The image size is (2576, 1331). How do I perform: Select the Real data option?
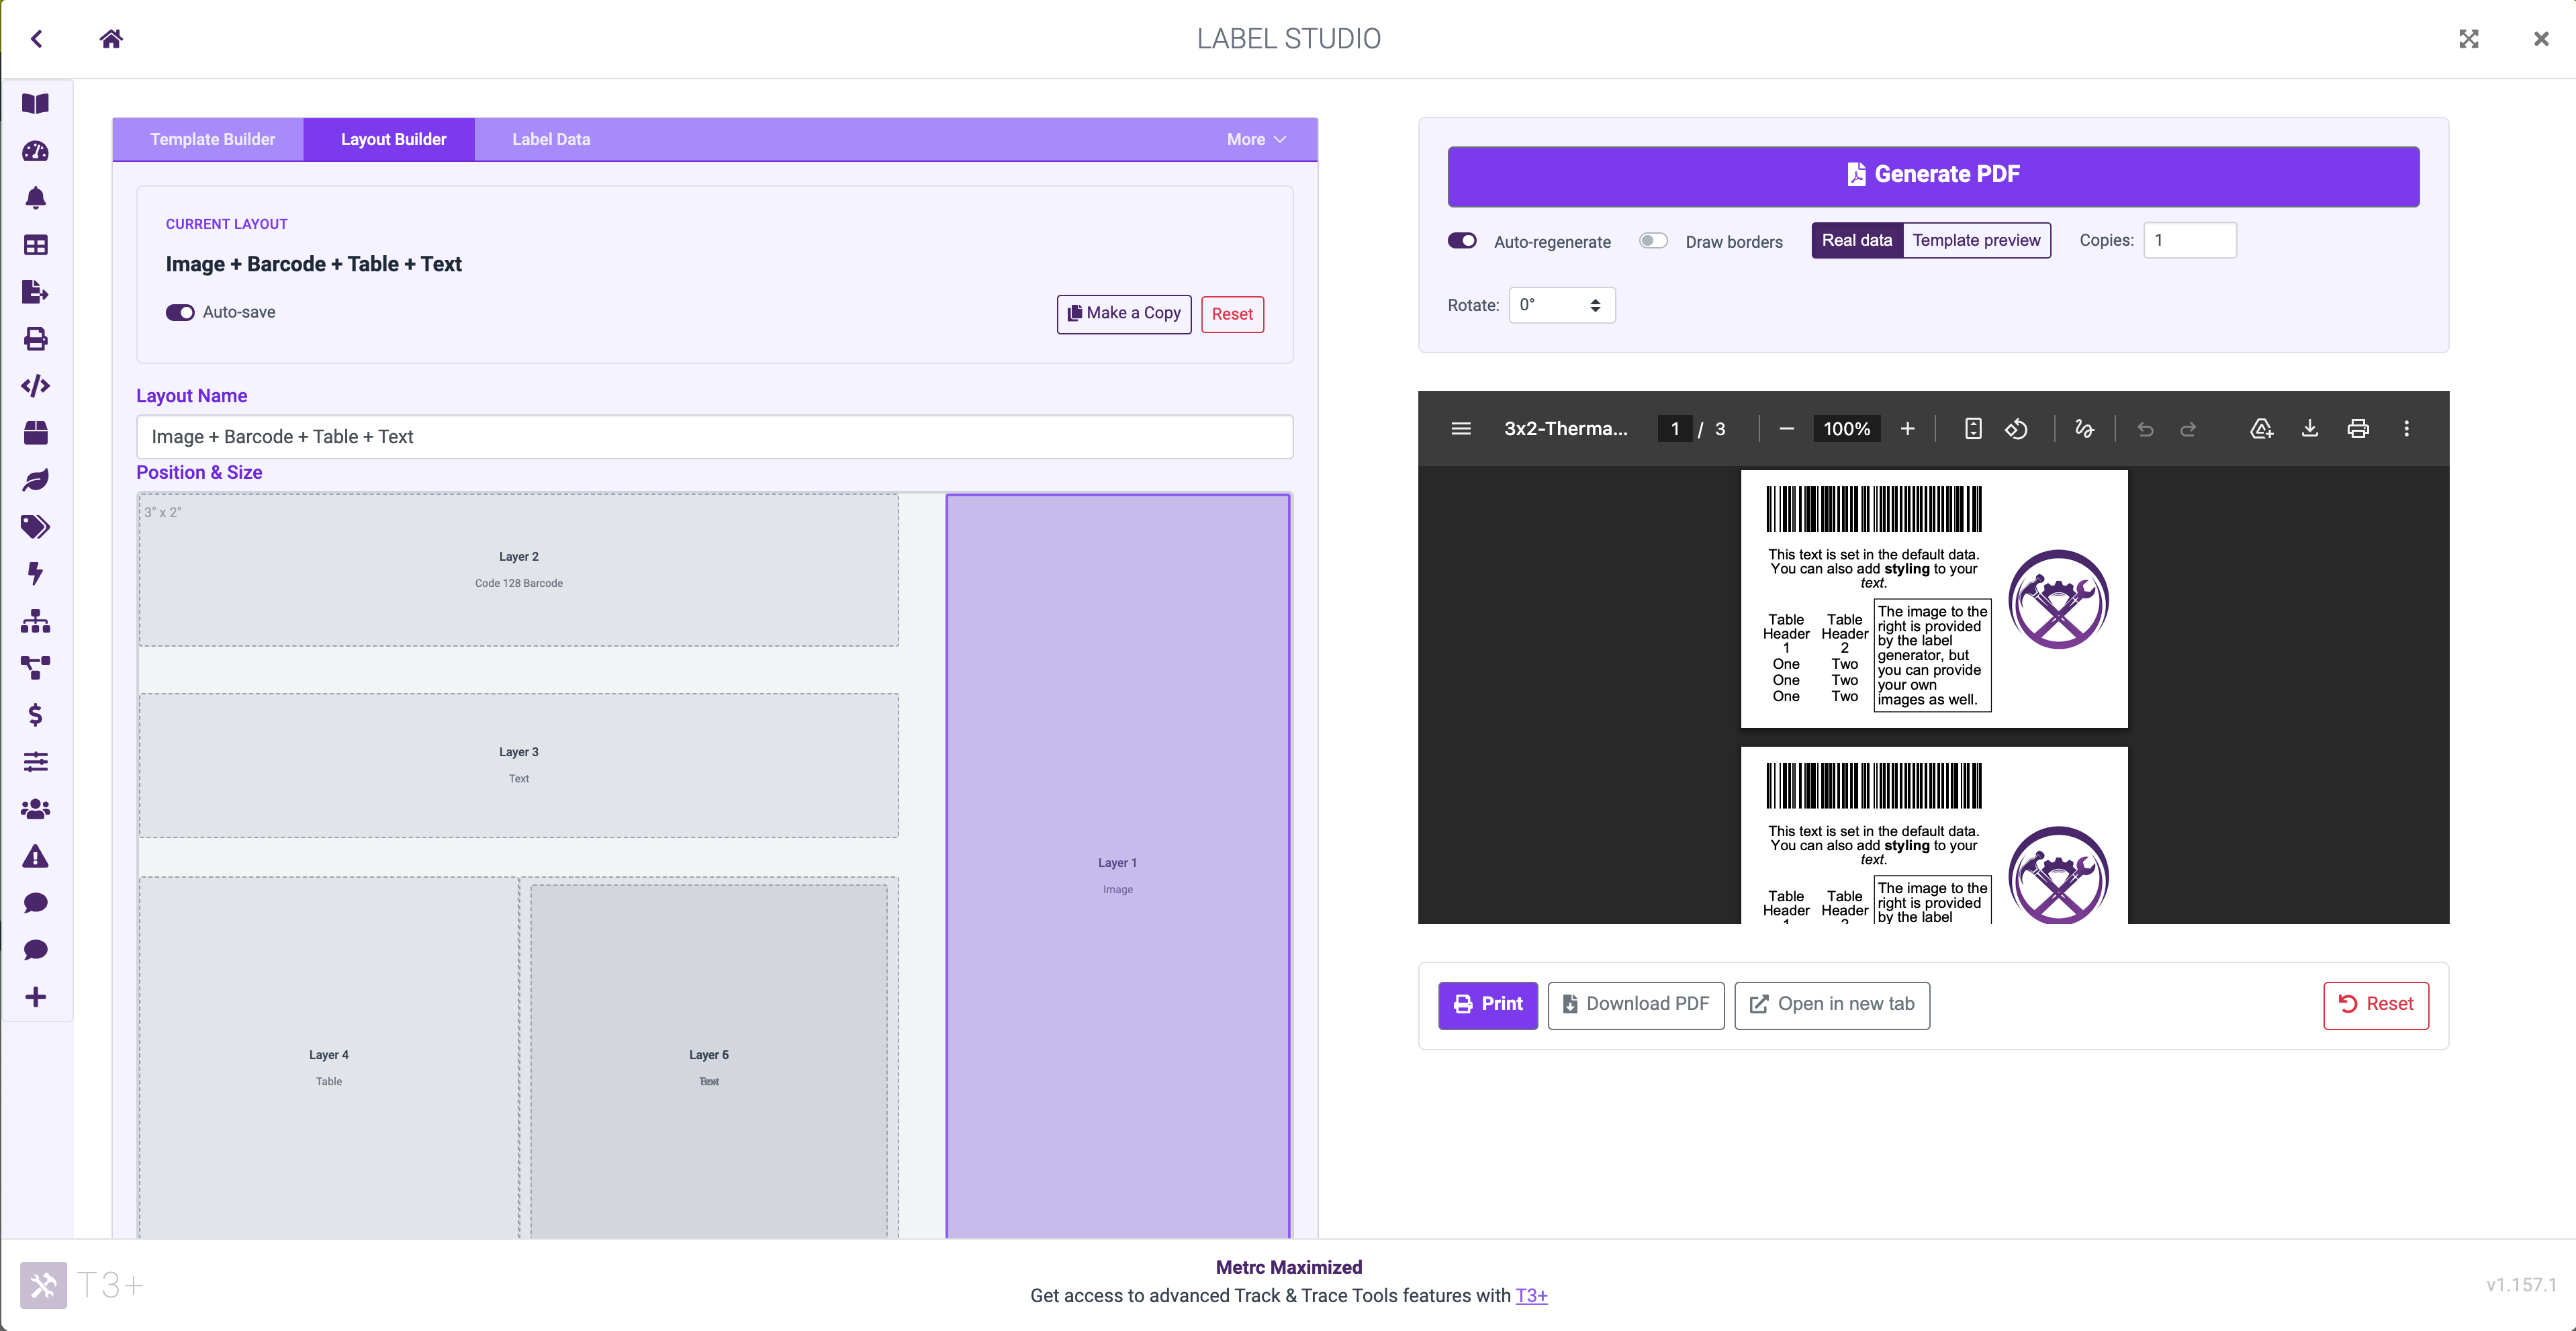(x=1857, y=240)
